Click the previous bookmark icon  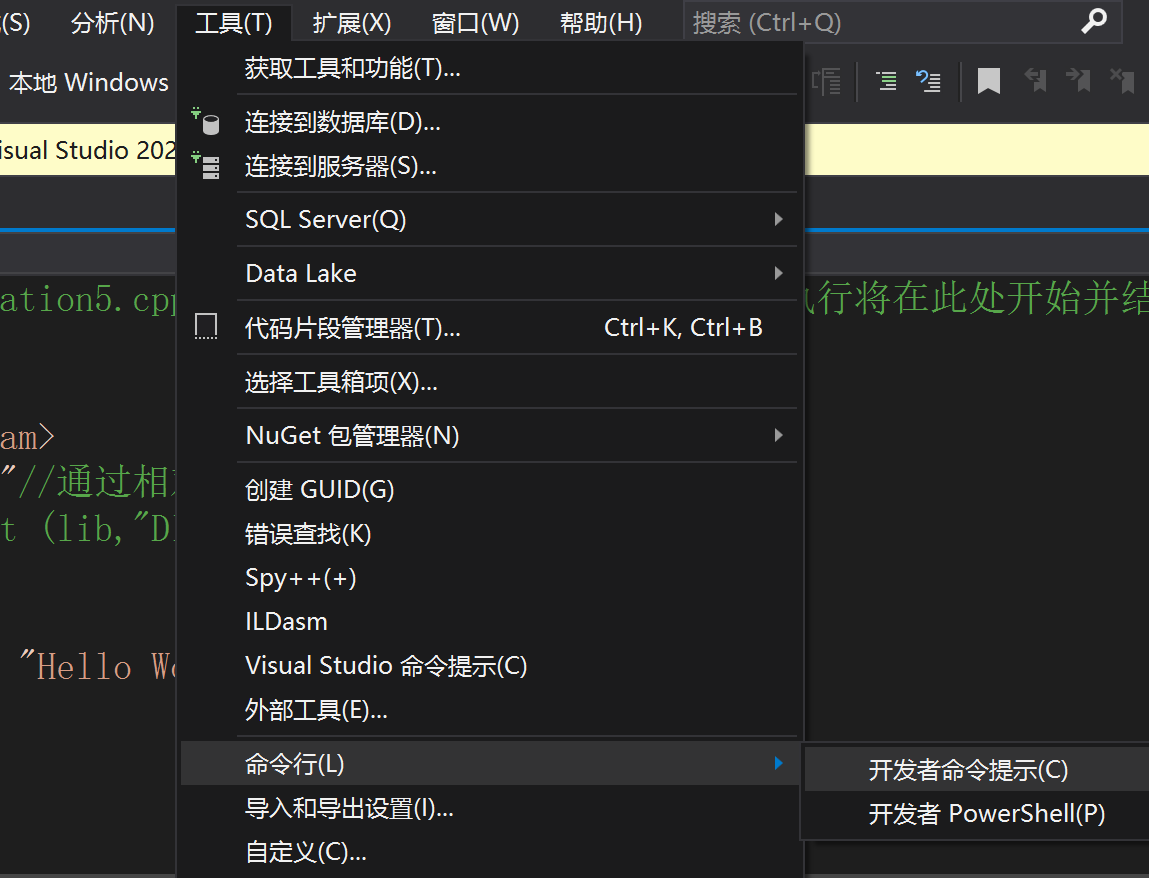(1035, 80)
